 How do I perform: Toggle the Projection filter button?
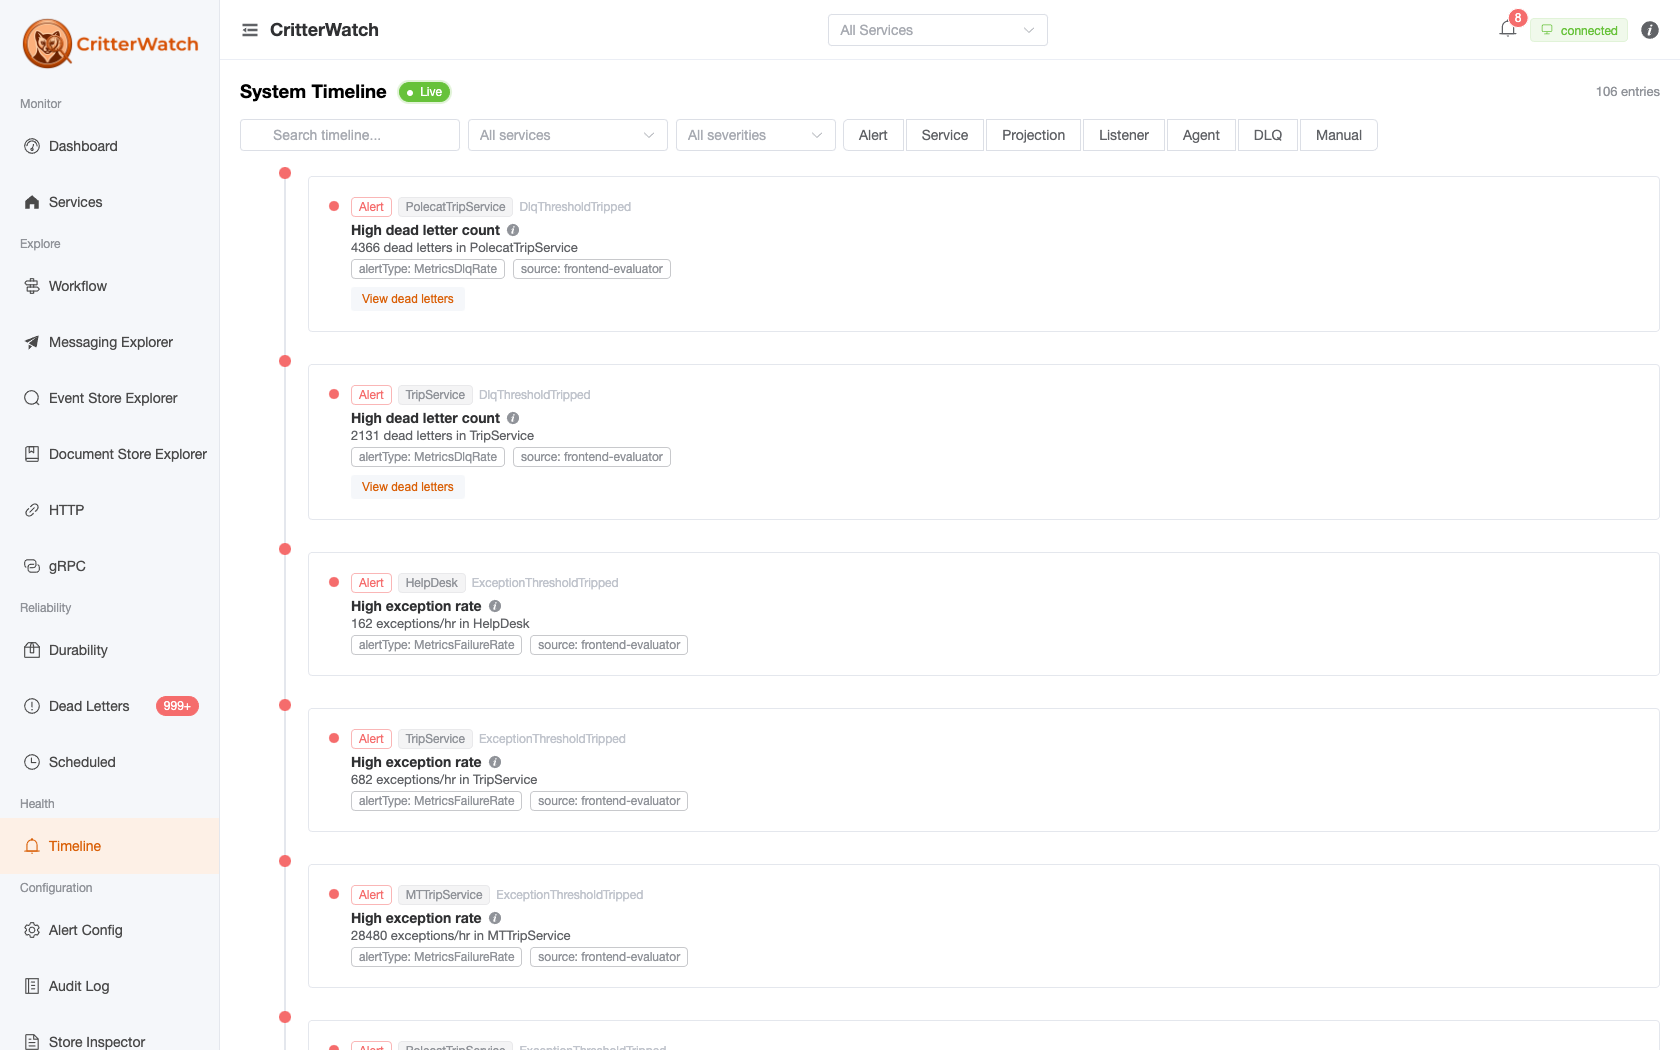click(1033, 135)
